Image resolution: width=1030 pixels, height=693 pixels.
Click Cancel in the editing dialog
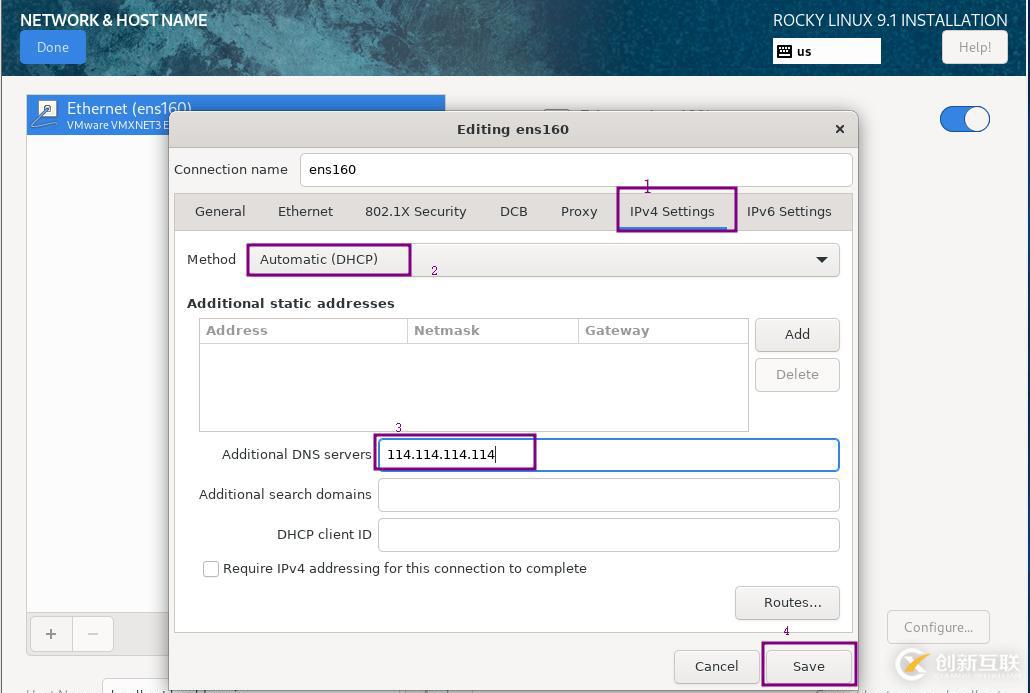coord(716,666)
